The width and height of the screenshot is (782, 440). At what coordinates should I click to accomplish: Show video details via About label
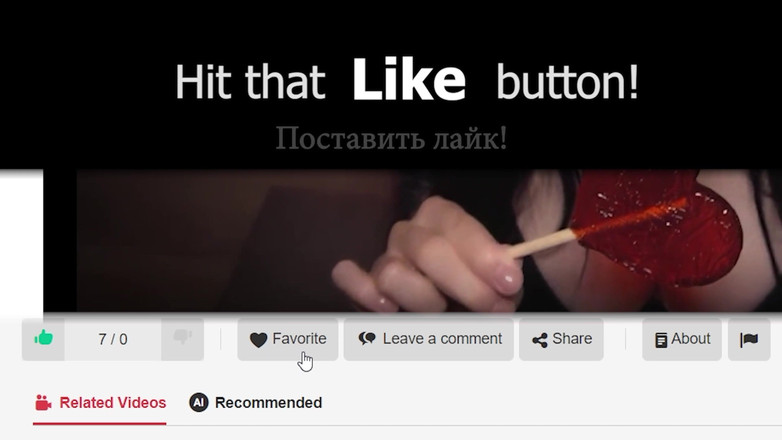pos(690,339)
